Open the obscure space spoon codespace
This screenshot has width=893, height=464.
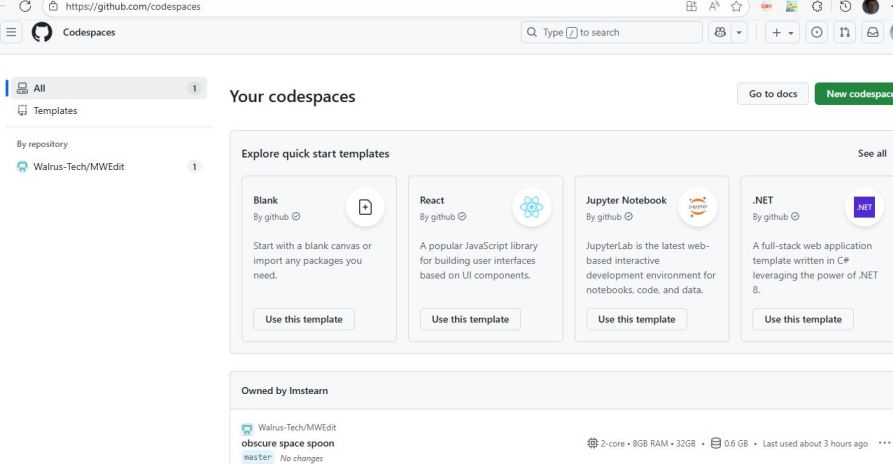pyautogui.click(x=288, y=443)
